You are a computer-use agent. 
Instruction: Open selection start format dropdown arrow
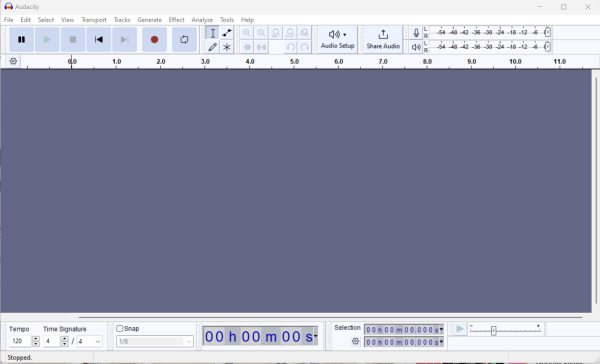(441, 329)
